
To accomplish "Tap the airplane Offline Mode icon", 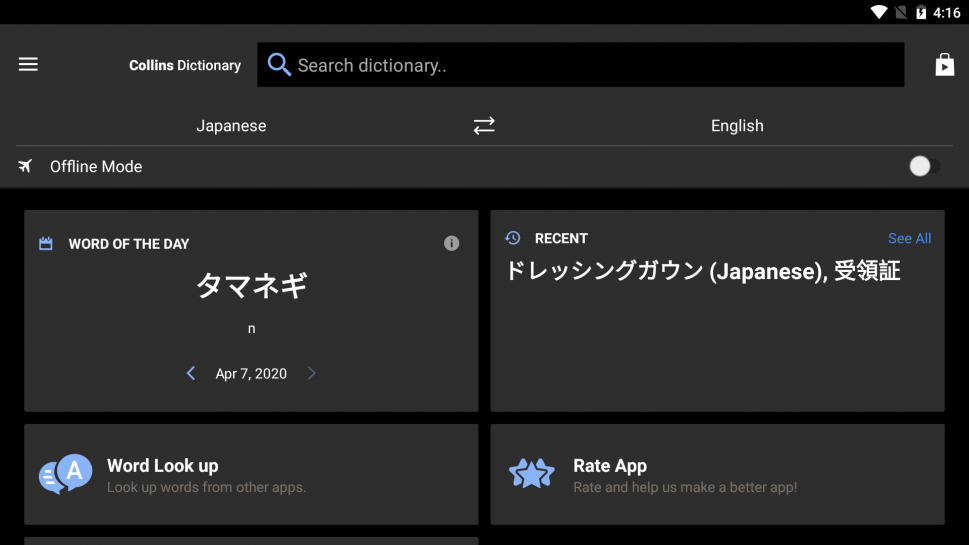I will click(25, 166).
